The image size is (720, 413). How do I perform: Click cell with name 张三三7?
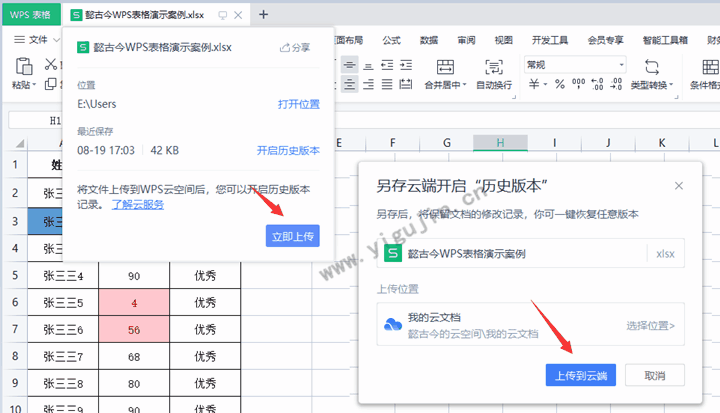pos(63,356)
